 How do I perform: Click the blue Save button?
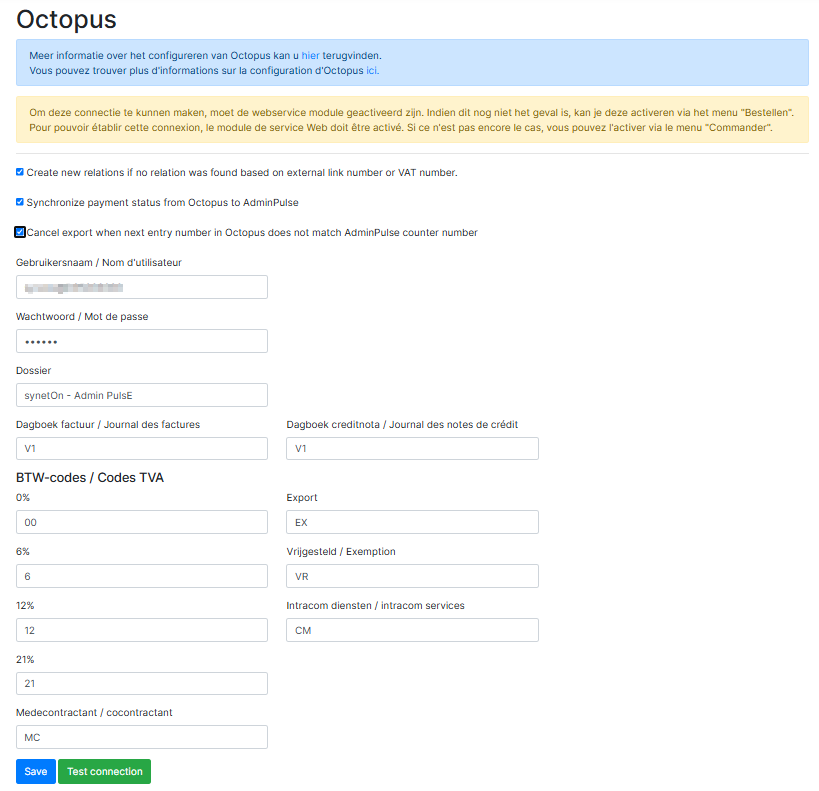point(36,771)
